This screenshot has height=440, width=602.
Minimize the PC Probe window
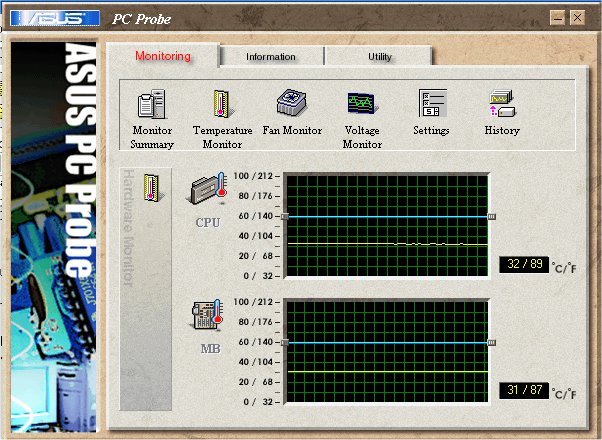coord(557,18)
